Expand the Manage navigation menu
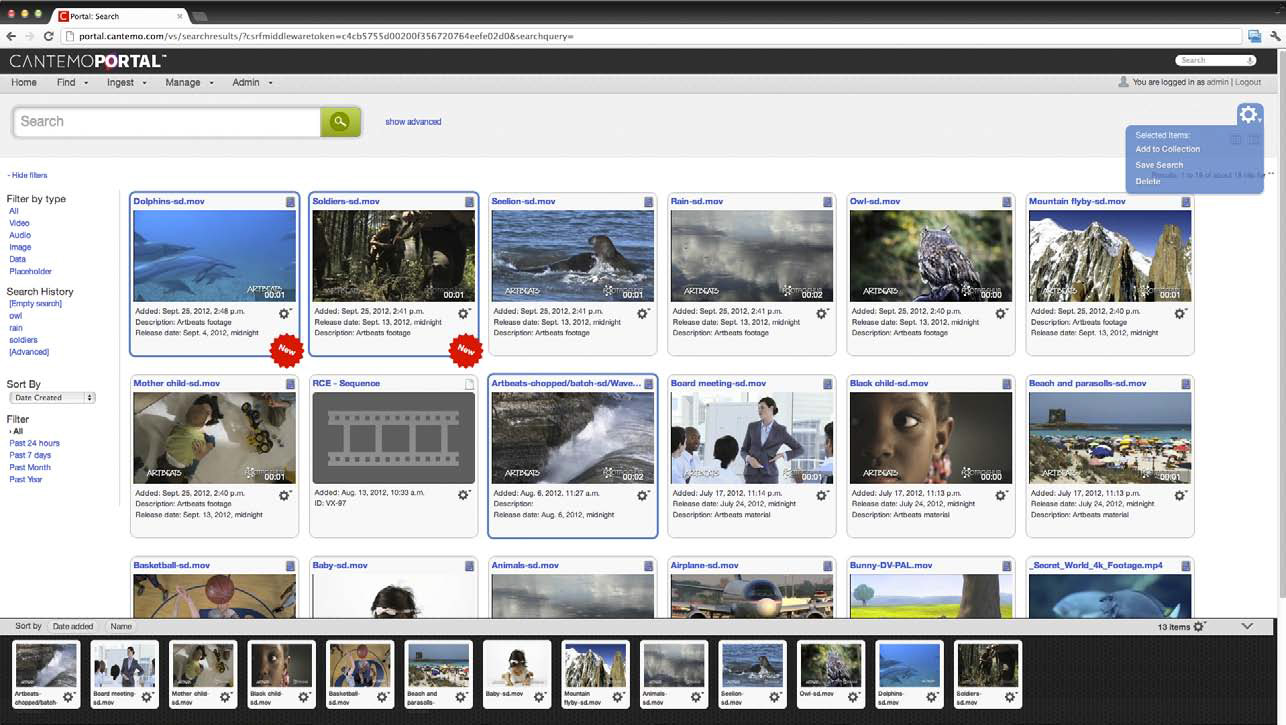The image size is (1286, 725). 190,83
